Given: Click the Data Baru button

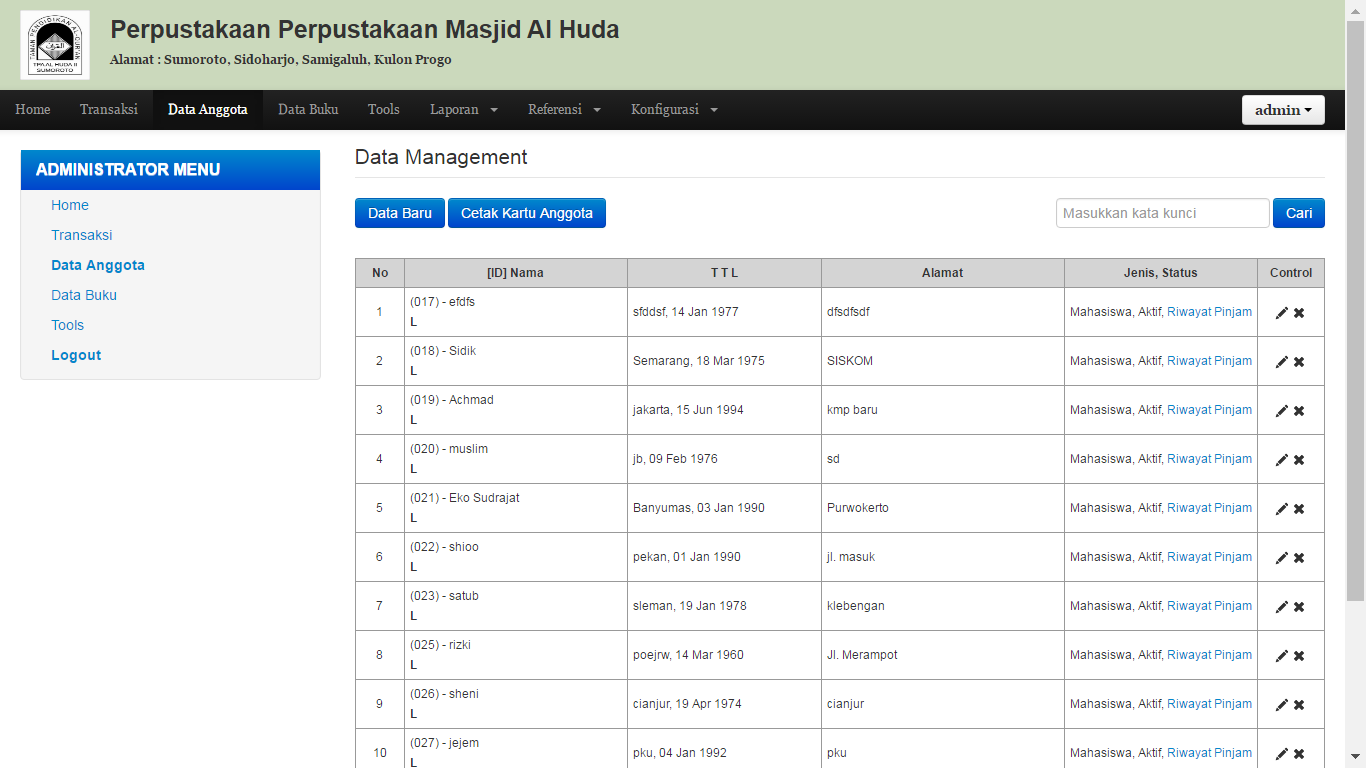Looking at the screenshot, I should (399, 213).
